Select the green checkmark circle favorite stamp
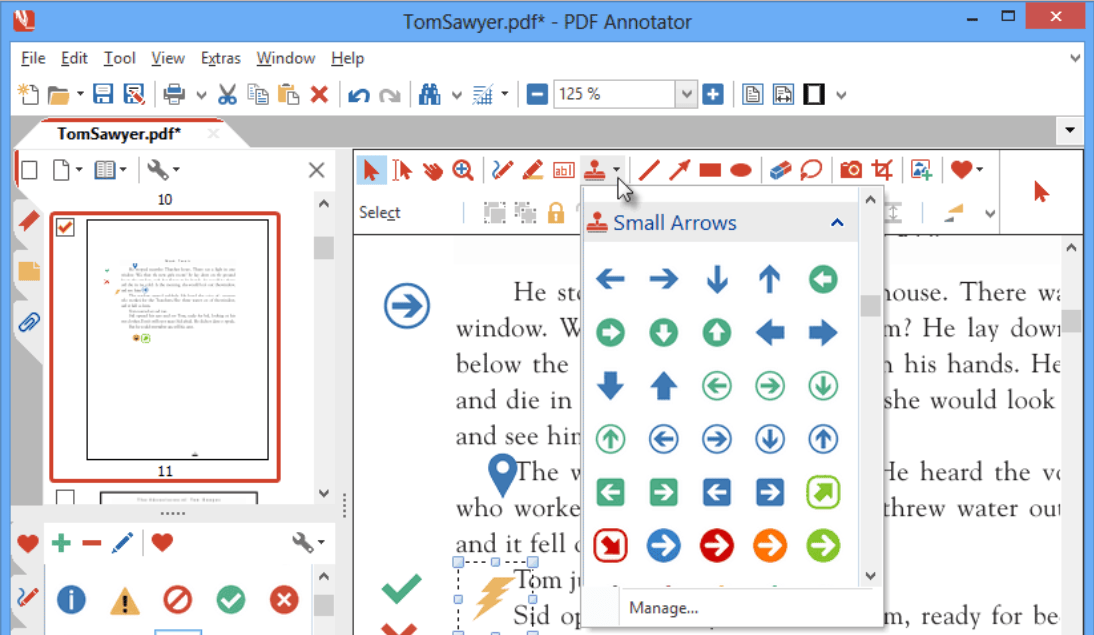Image resolution: width=1094 pixels, height=635 pixels. (231, 599)
